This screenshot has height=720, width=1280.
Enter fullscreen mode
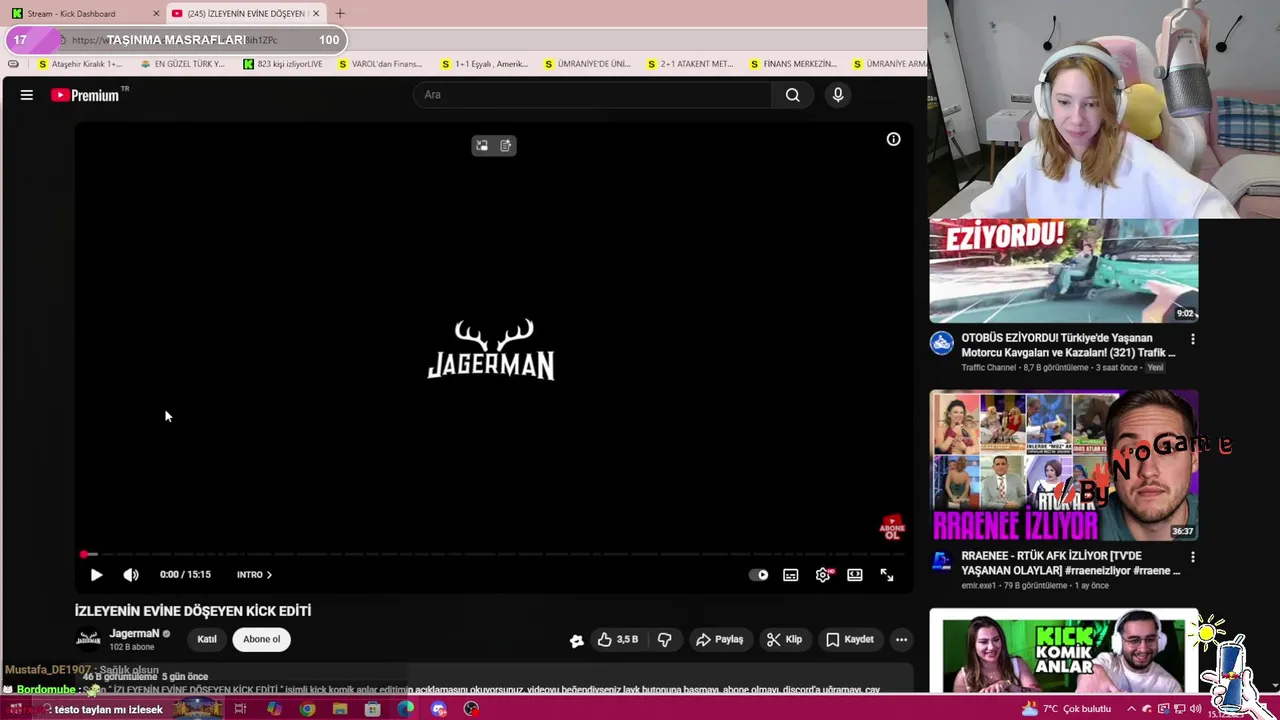tap(887, 575)
